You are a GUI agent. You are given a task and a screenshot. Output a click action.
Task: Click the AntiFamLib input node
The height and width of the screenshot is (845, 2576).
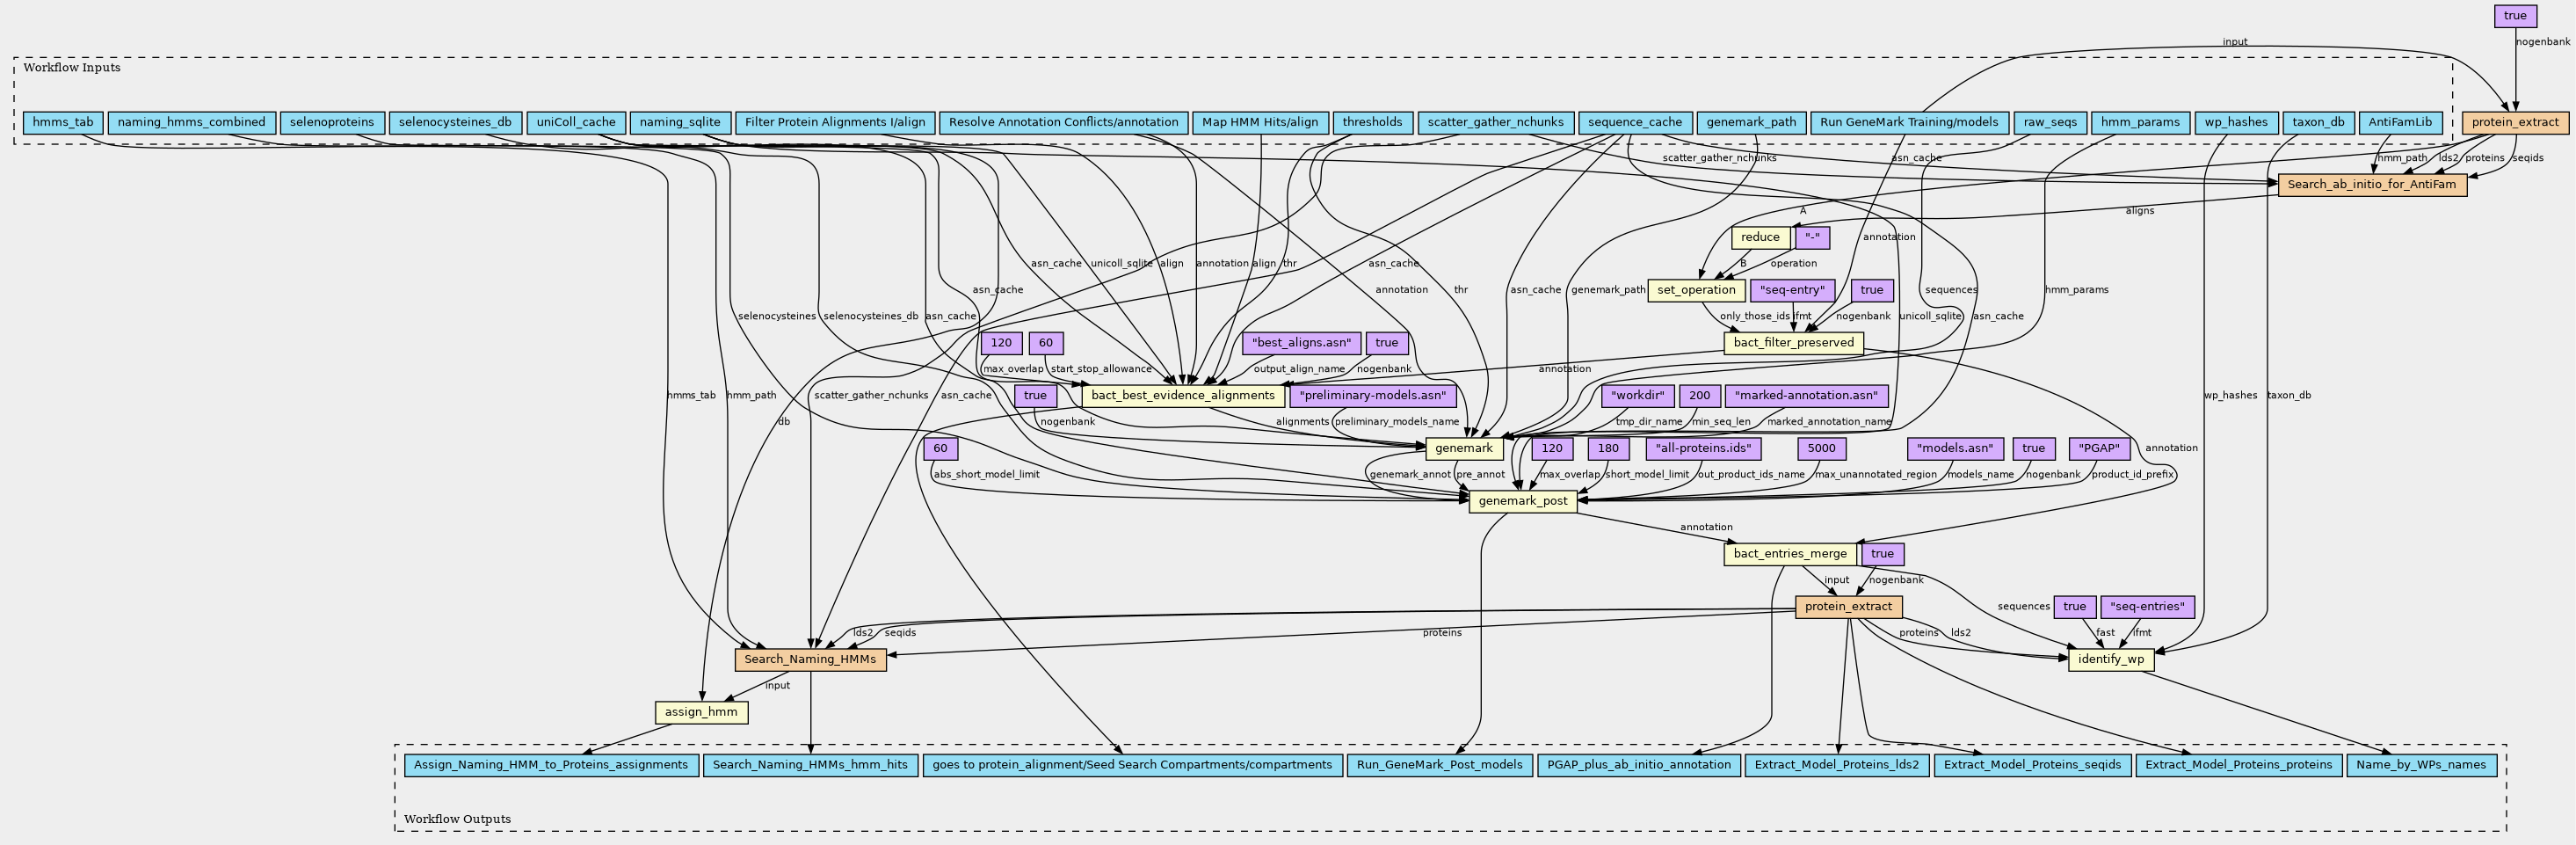pyautogui.click(x=2400, y=123)
